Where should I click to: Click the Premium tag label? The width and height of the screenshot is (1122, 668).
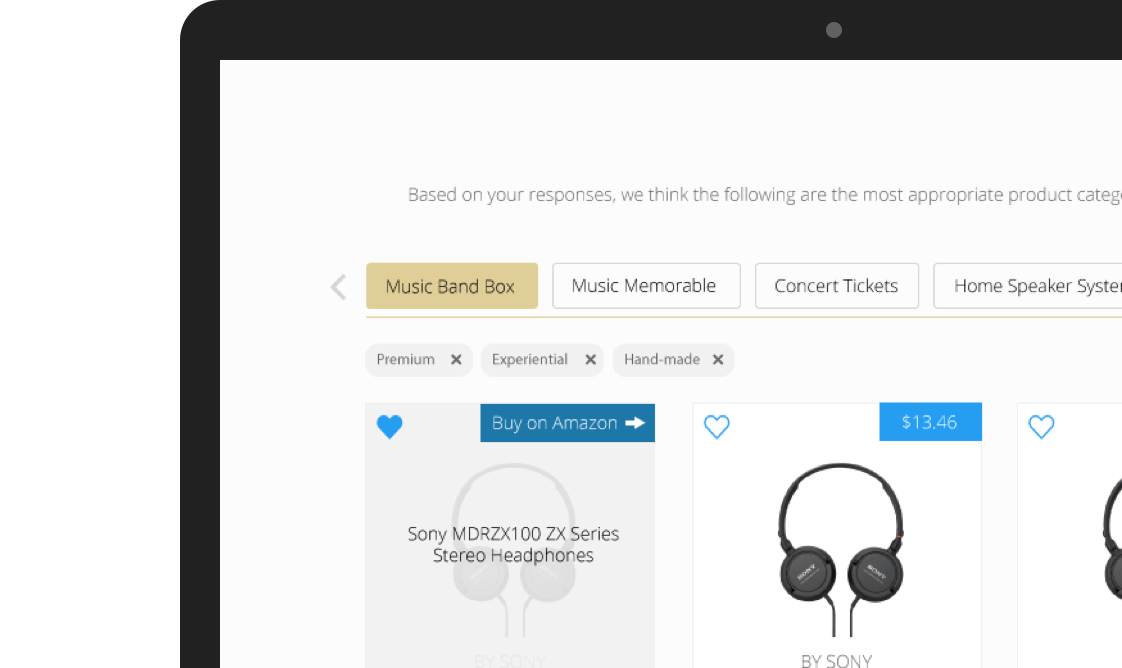pyautogui.click(x=406, y=359)
